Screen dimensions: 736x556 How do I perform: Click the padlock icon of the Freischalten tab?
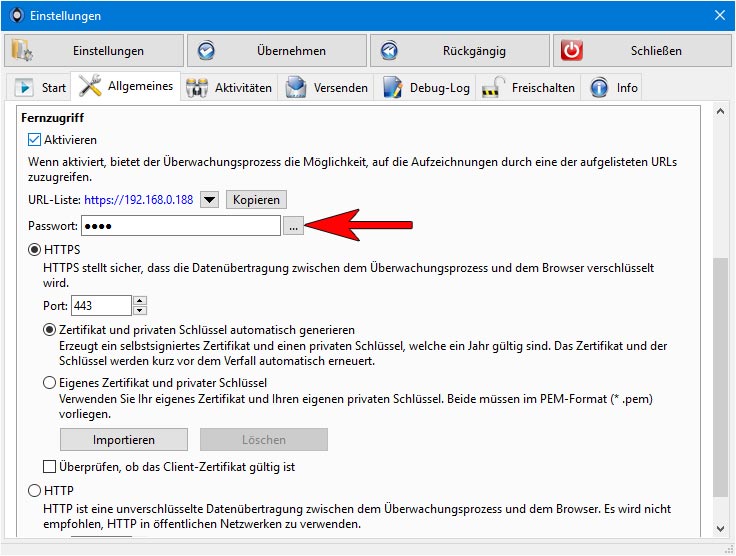(x=493, y=87)
